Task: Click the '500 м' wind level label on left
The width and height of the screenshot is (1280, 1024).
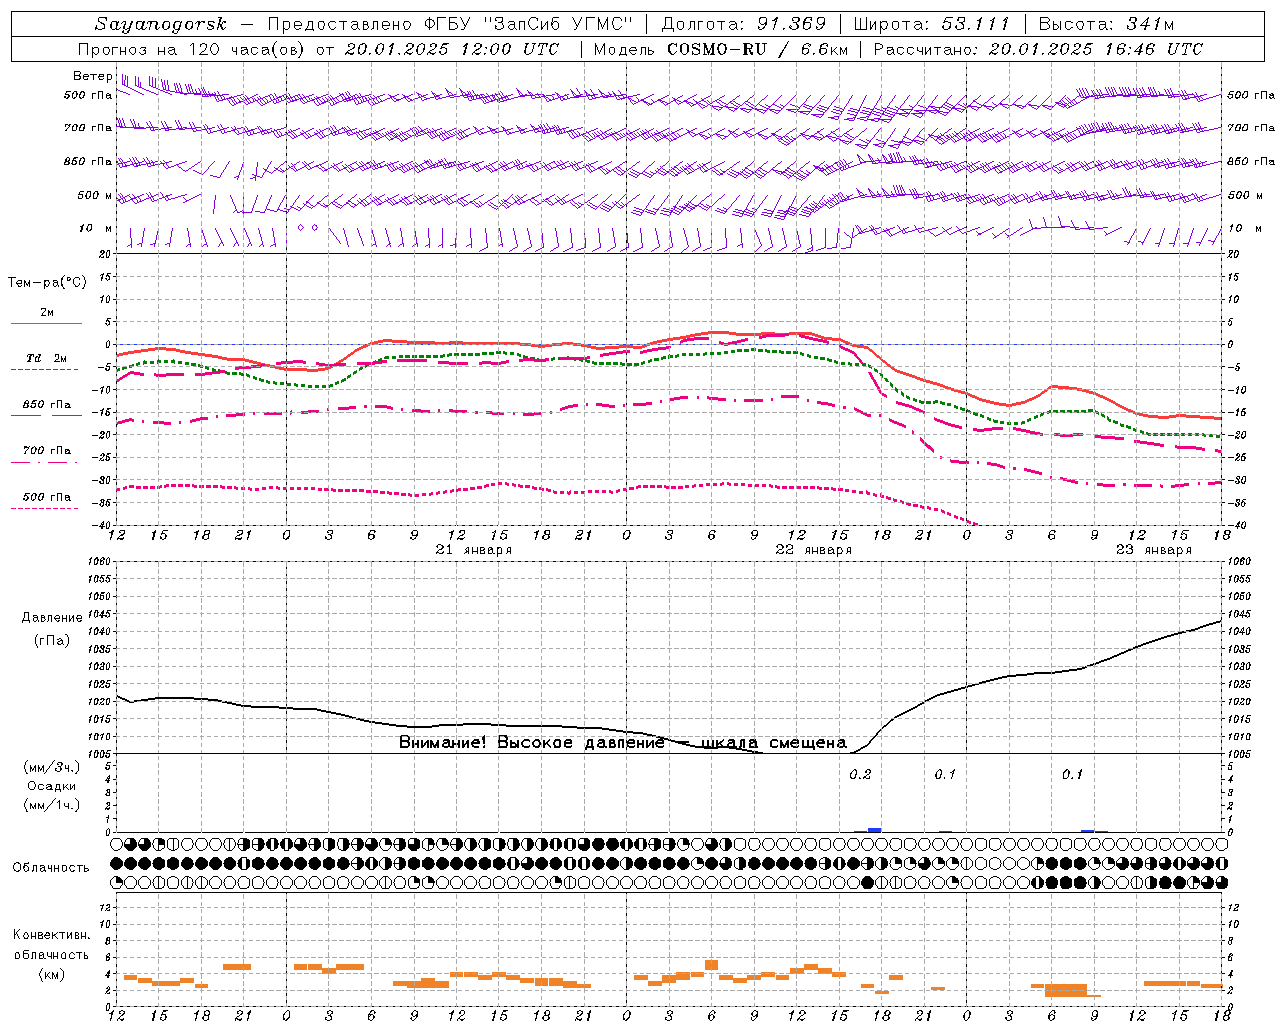Action: pyautogui.click(x=94, y=195)
